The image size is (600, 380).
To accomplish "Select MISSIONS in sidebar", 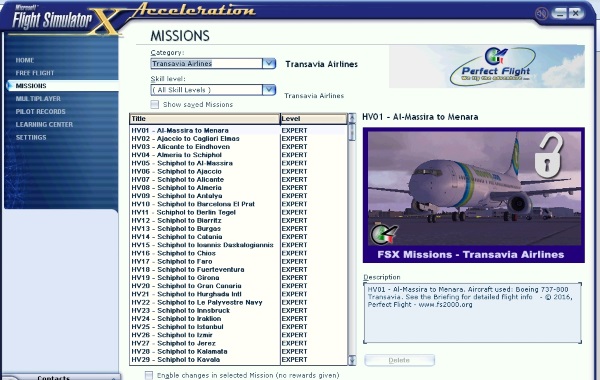I will point(31,86).
